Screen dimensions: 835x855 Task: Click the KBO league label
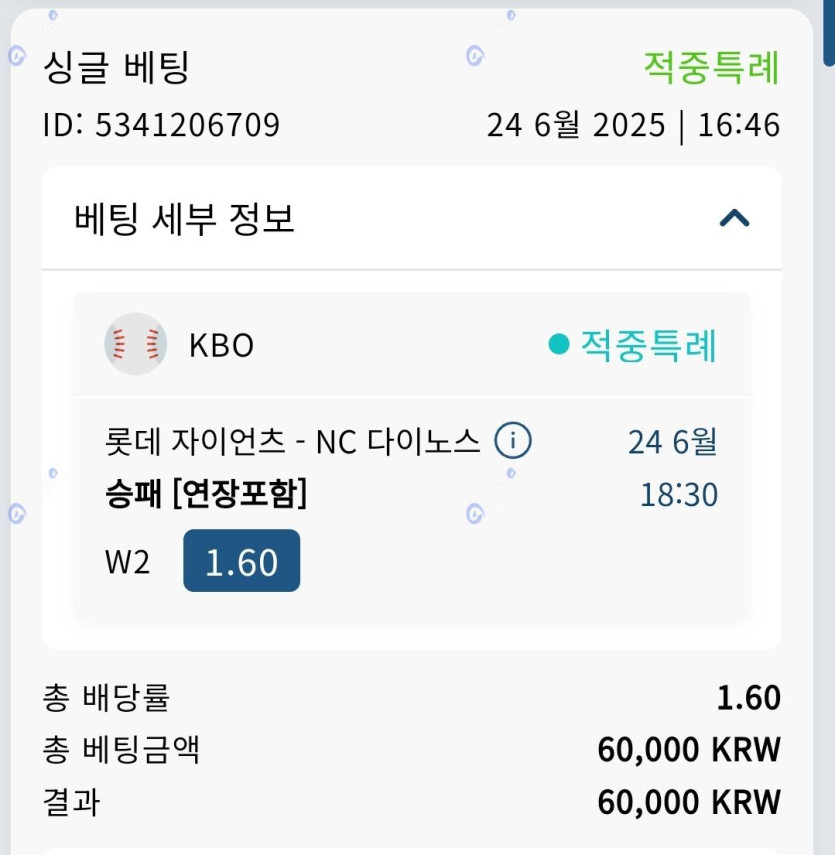221,345
